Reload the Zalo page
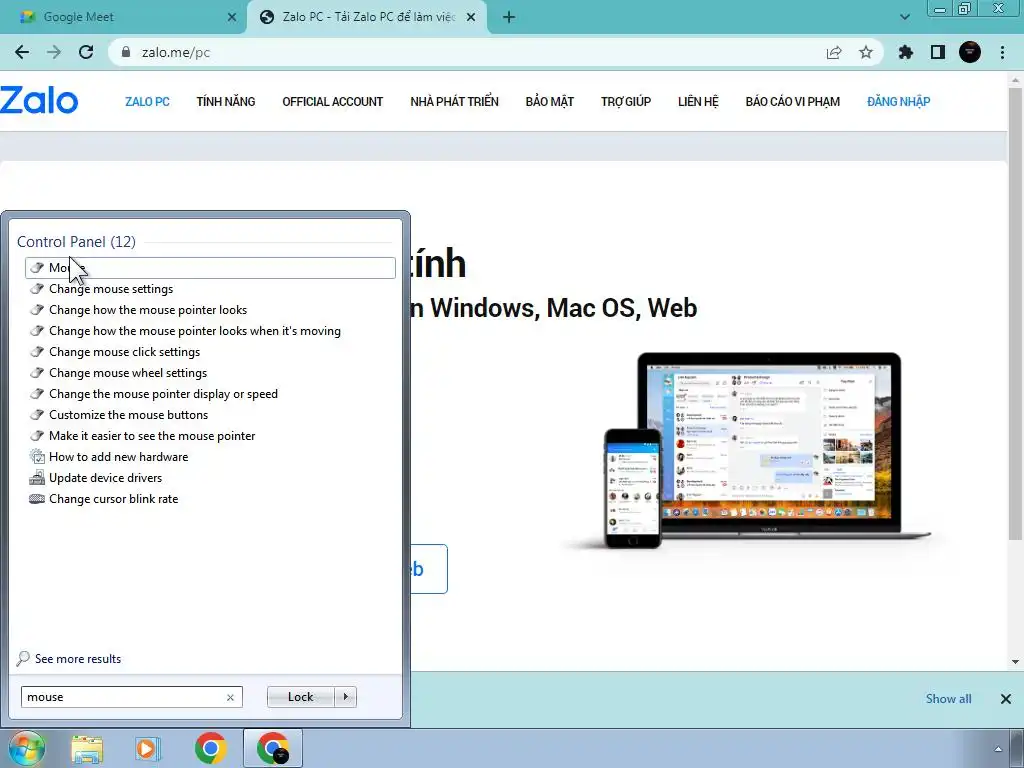The width and height of the screenshot is (1024, 768). point(86,52)
